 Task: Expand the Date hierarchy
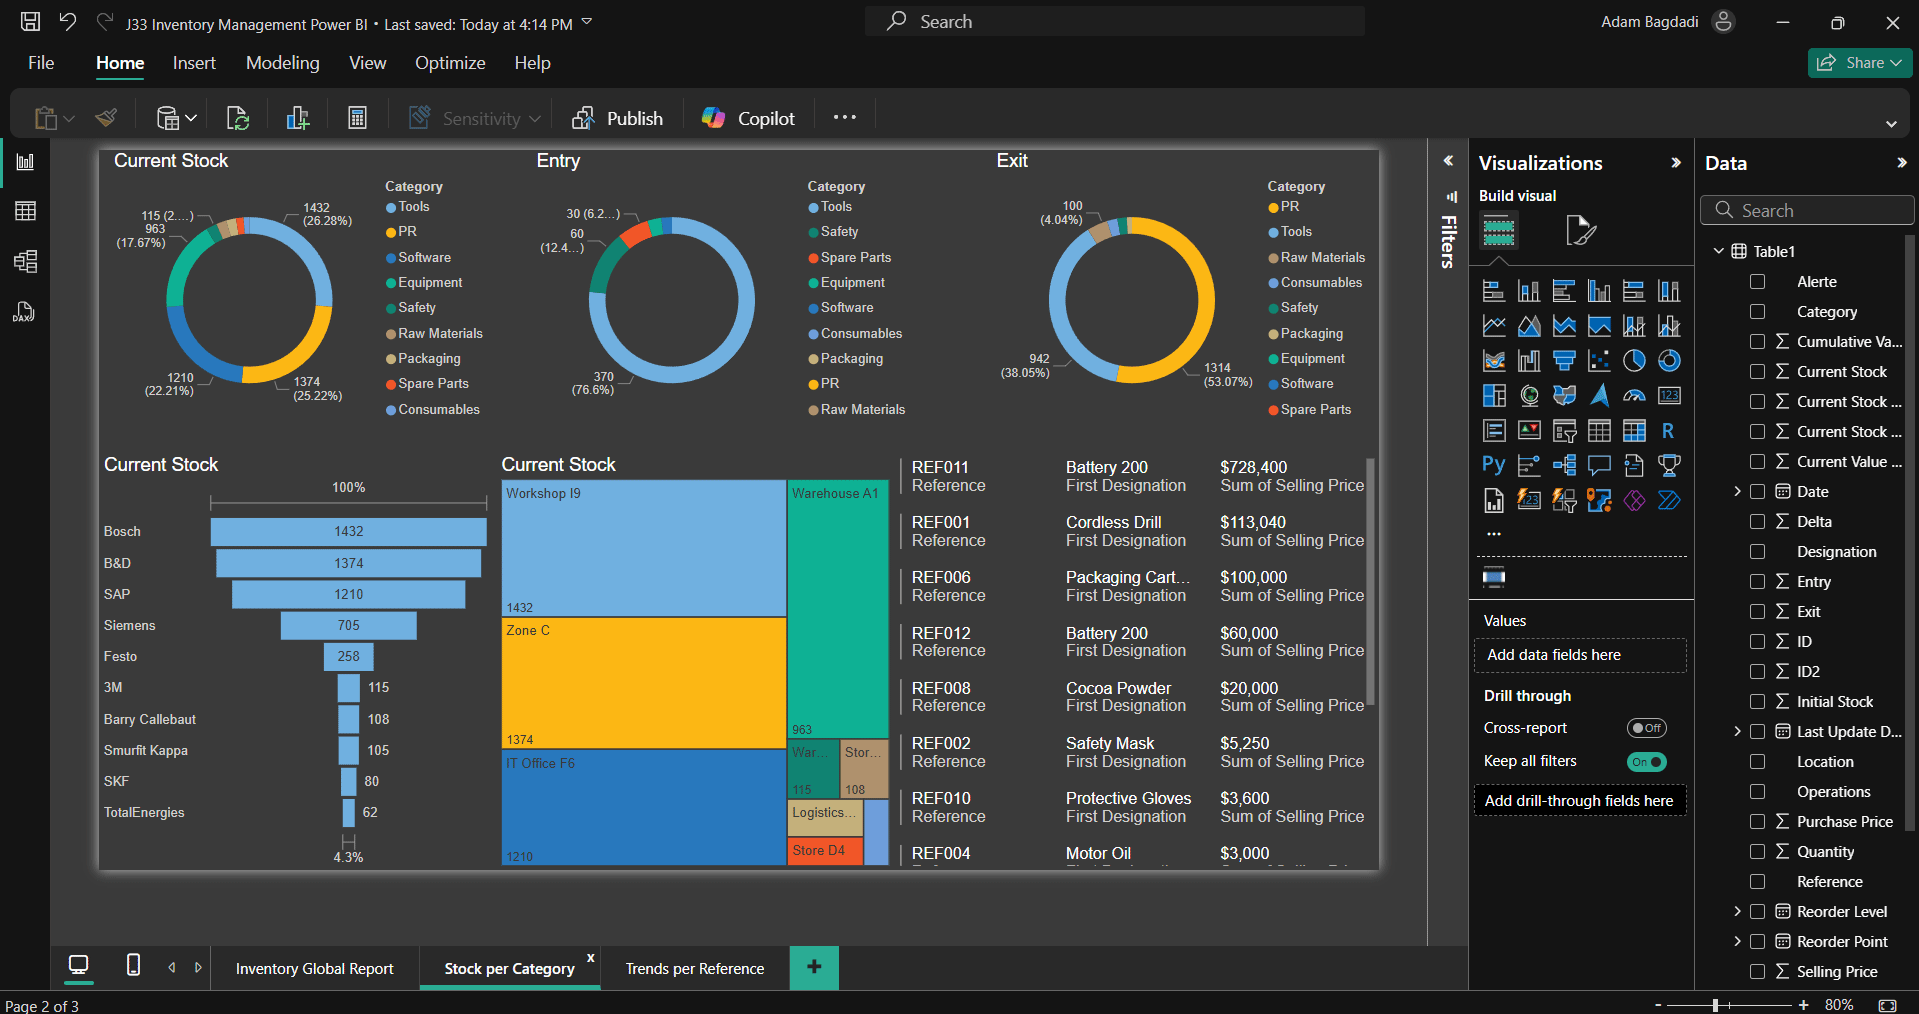[1739, 491]
